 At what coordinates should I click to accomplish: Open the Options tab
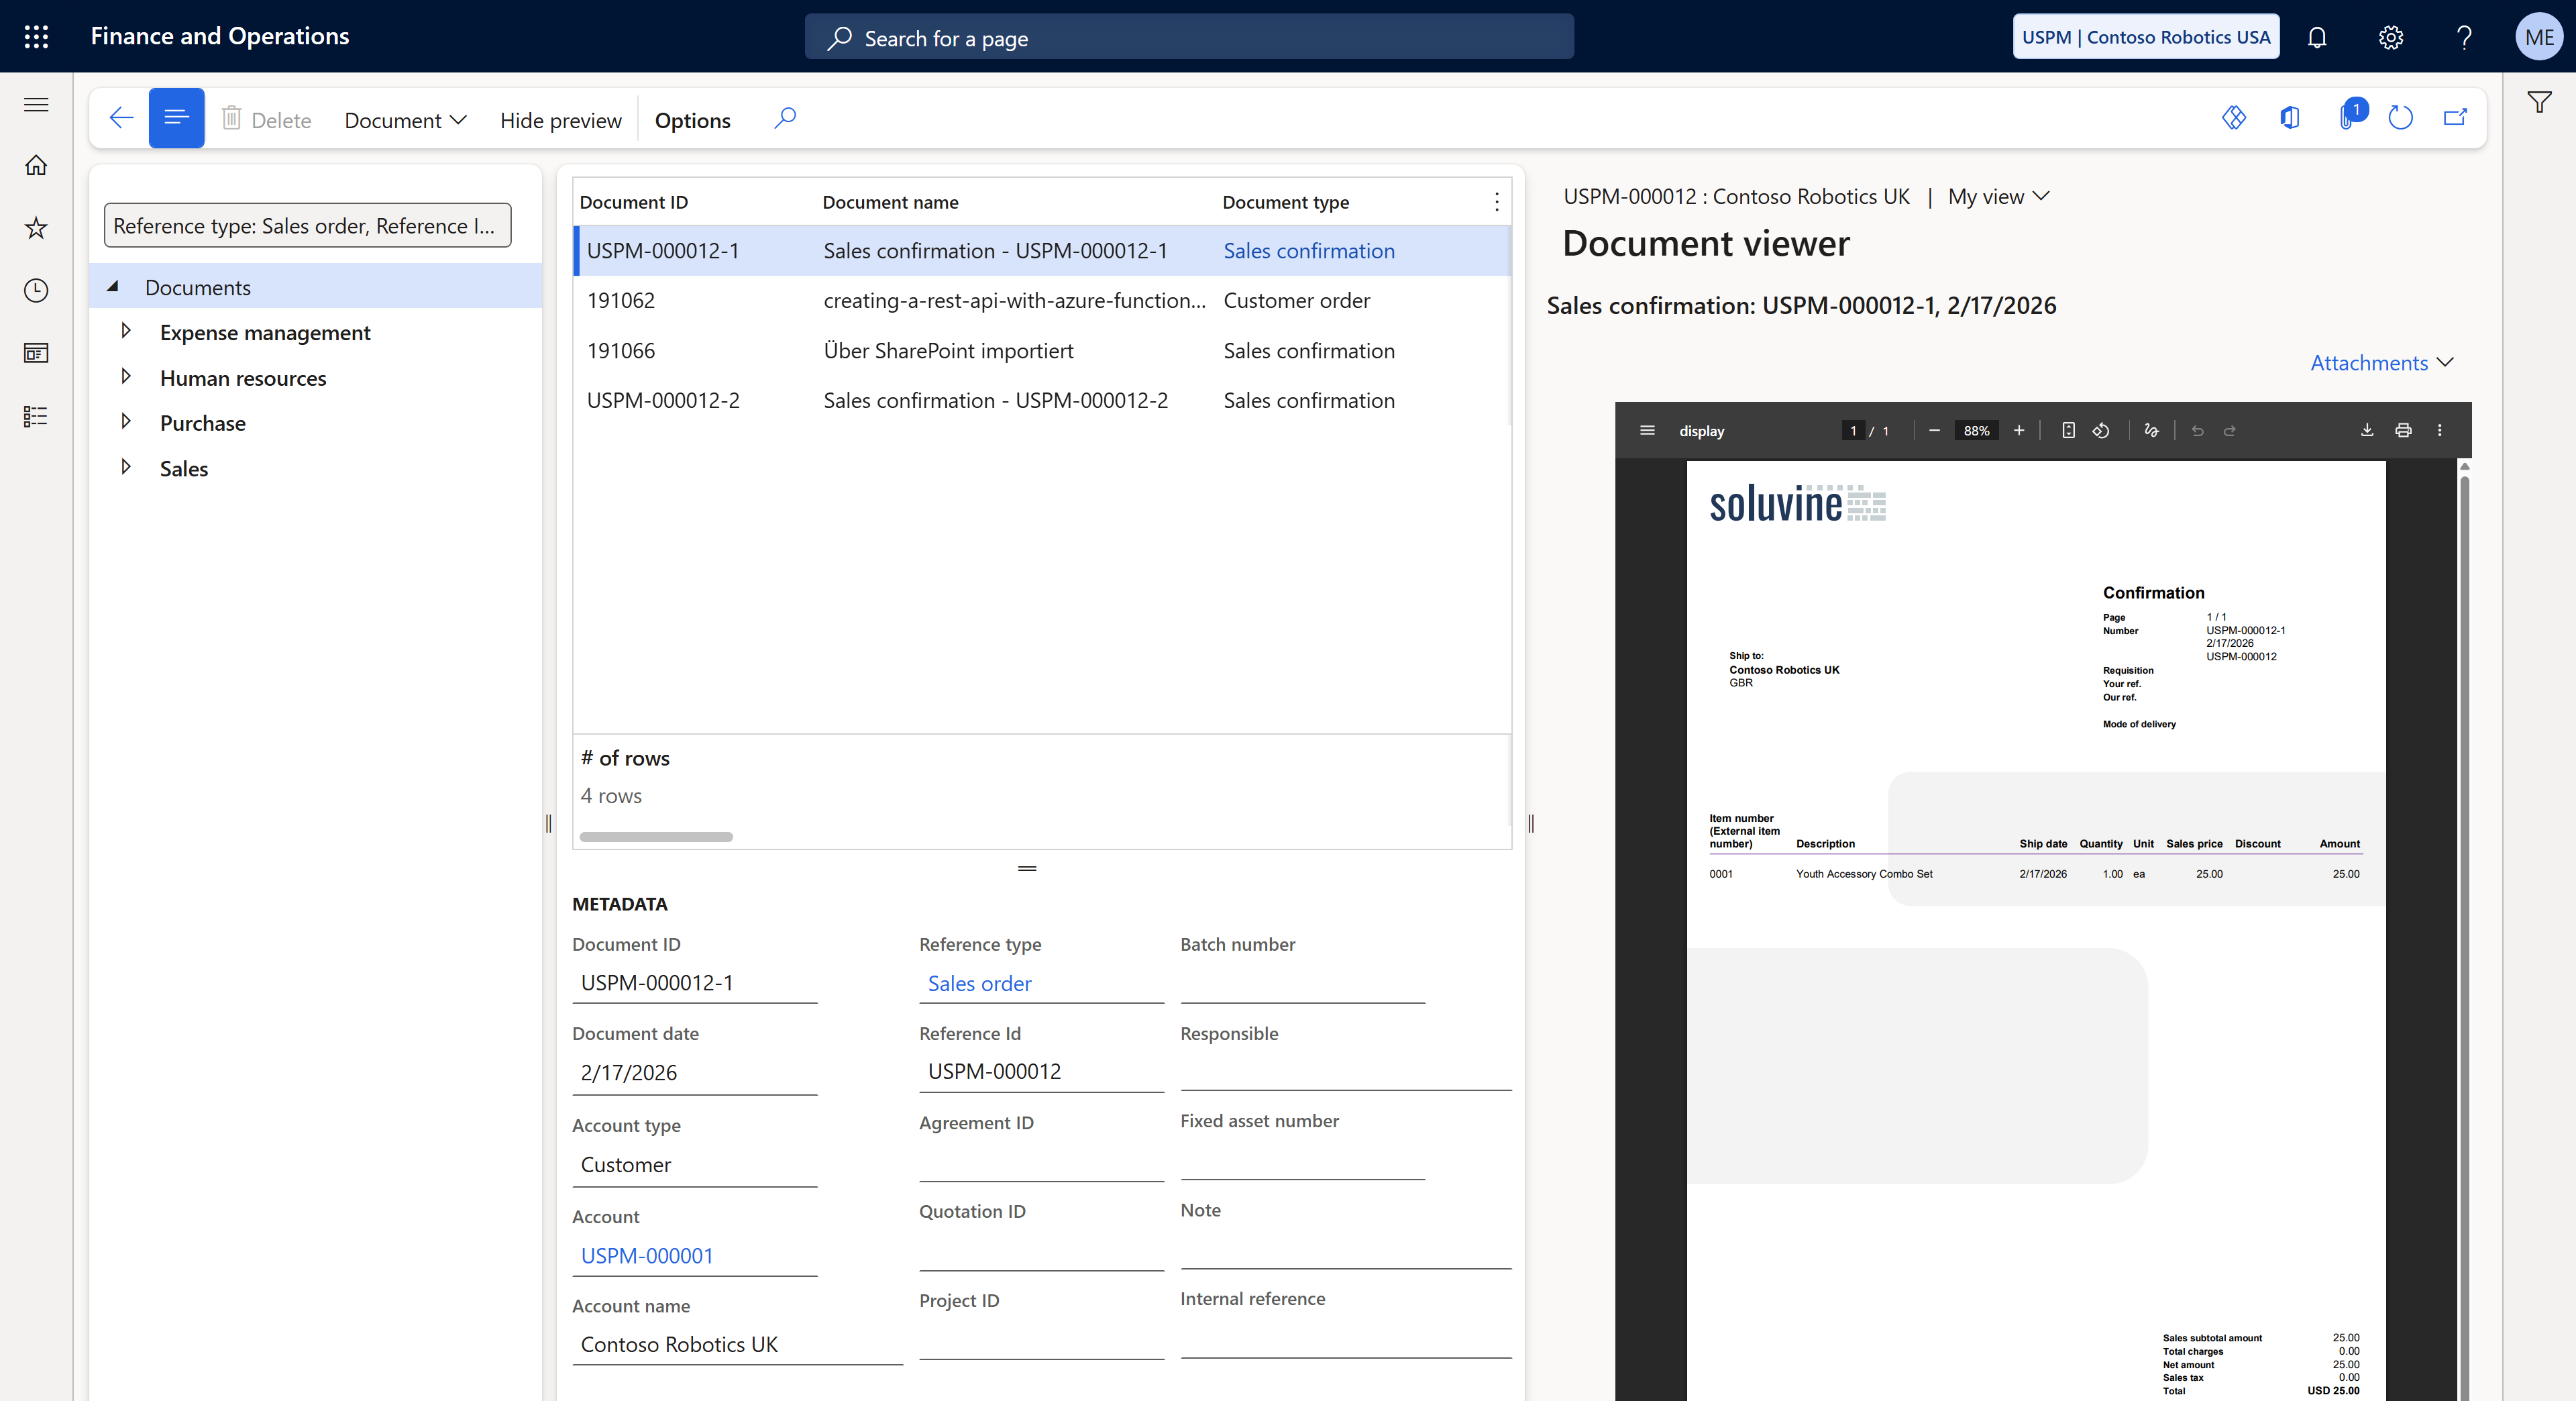point(692,120)
